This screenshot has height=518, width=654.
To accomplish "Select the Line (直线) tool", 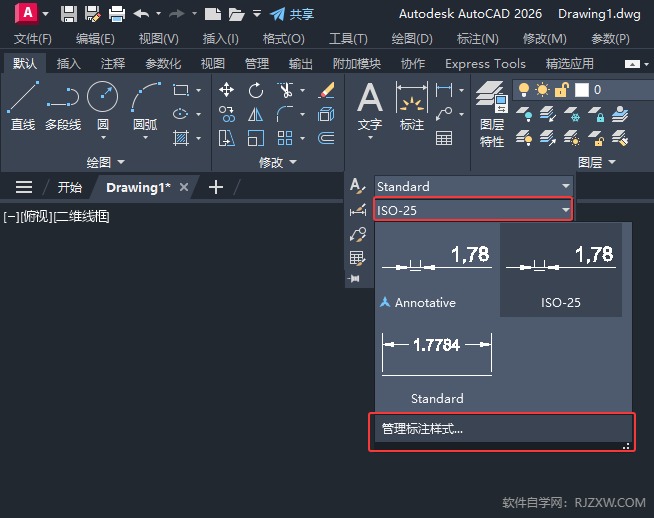I will (x=23, y=106).
